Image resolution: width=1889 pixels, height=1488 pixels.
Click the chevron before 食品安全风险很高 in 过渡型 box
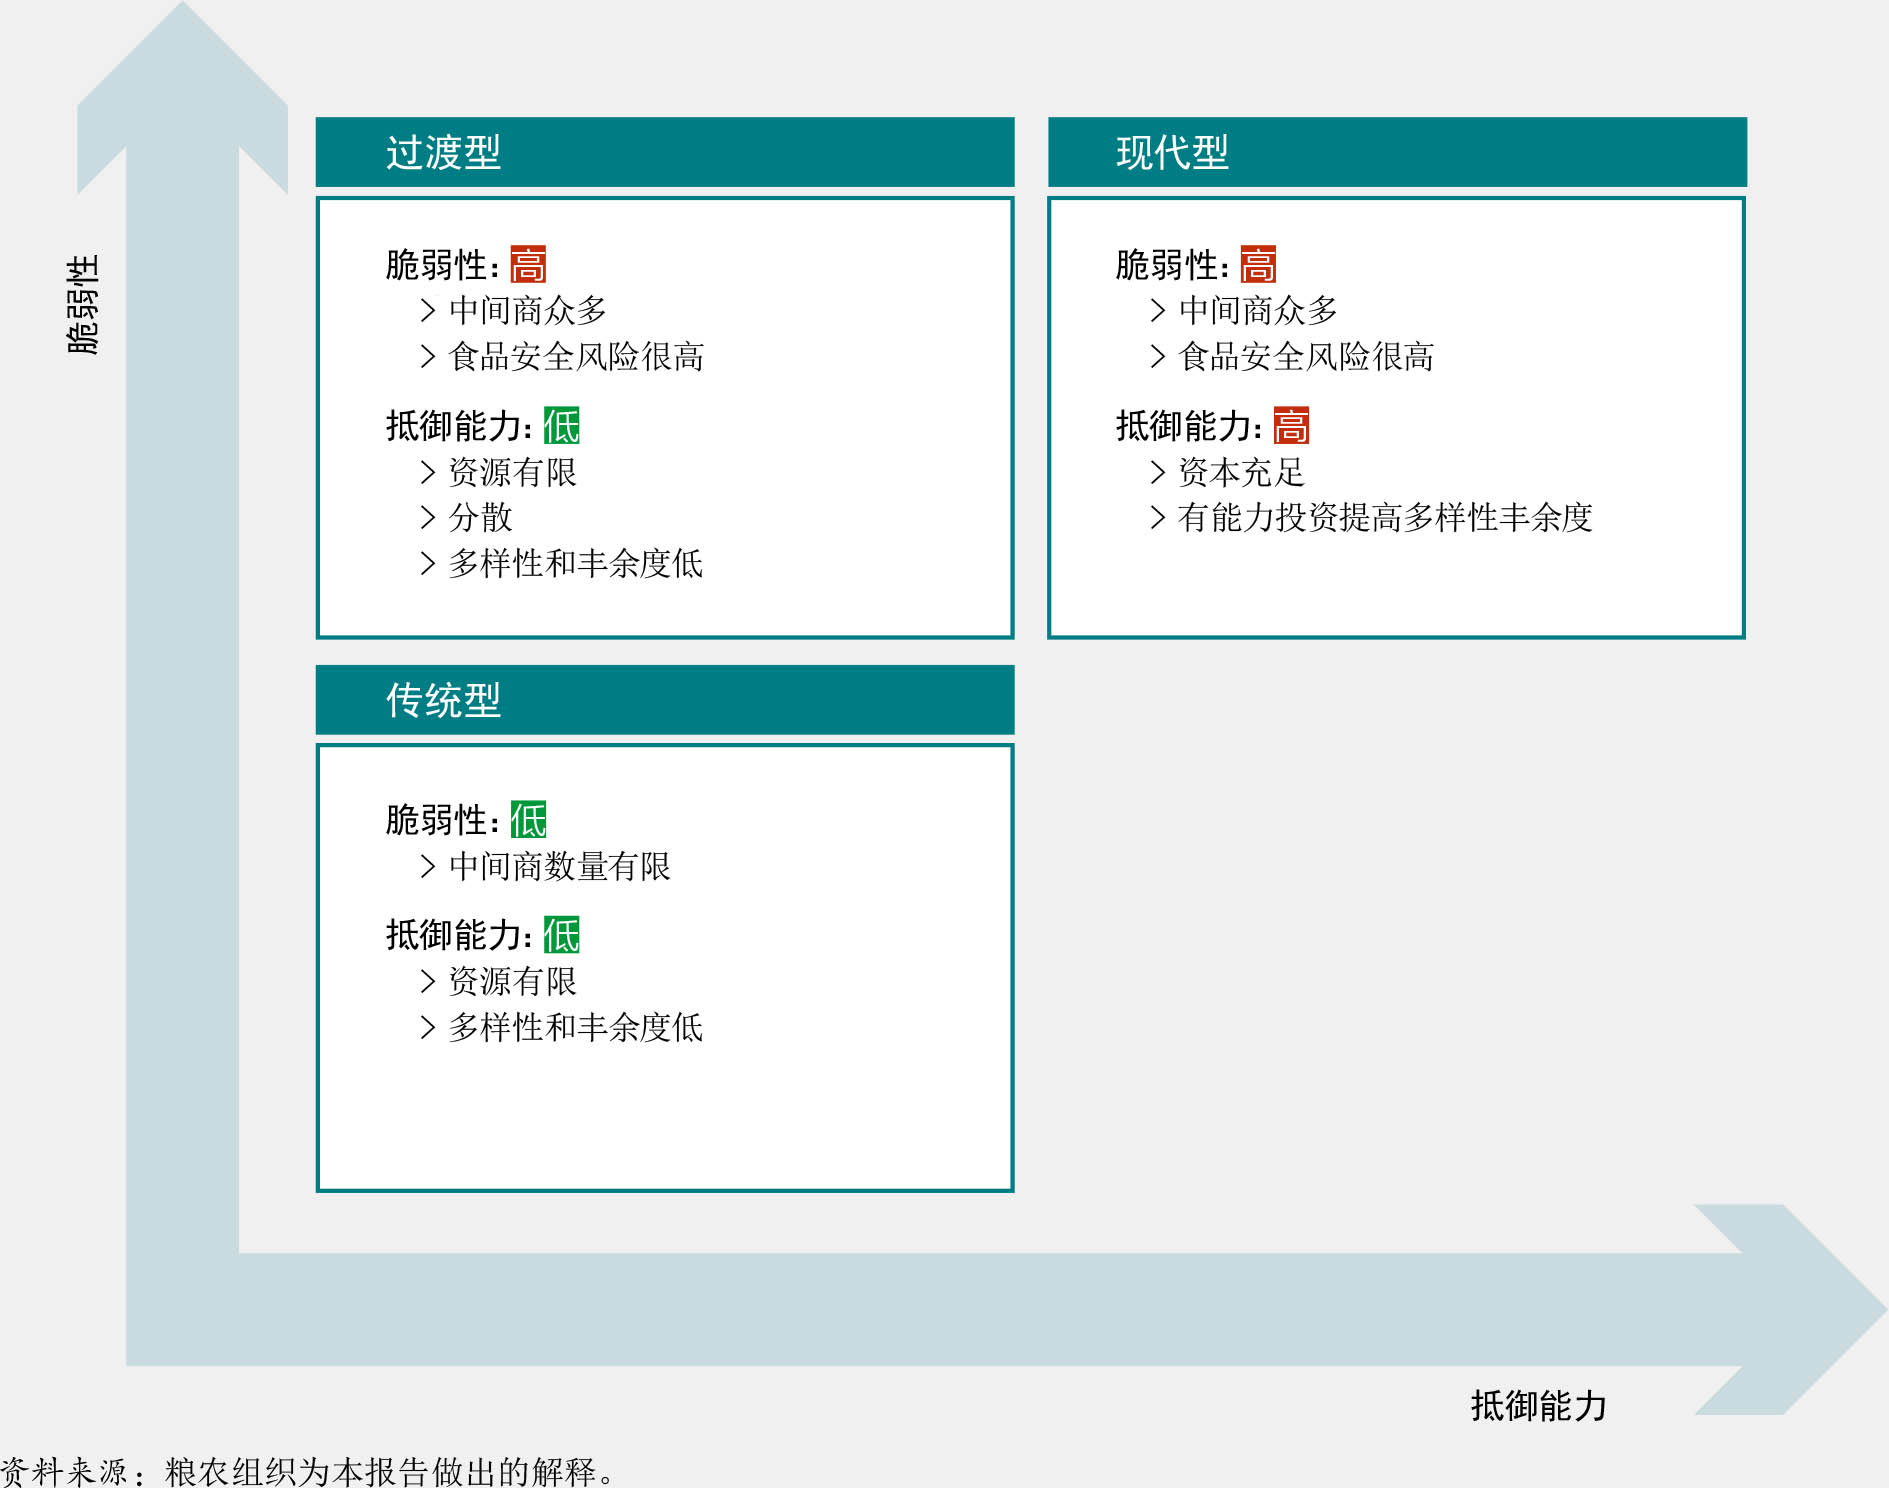tap(428, 357)
